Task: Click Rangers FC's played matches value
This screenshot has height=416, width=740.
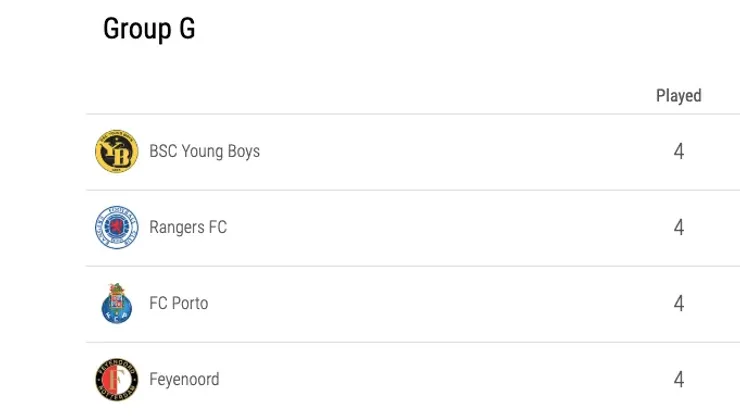Action: (679, 228)
